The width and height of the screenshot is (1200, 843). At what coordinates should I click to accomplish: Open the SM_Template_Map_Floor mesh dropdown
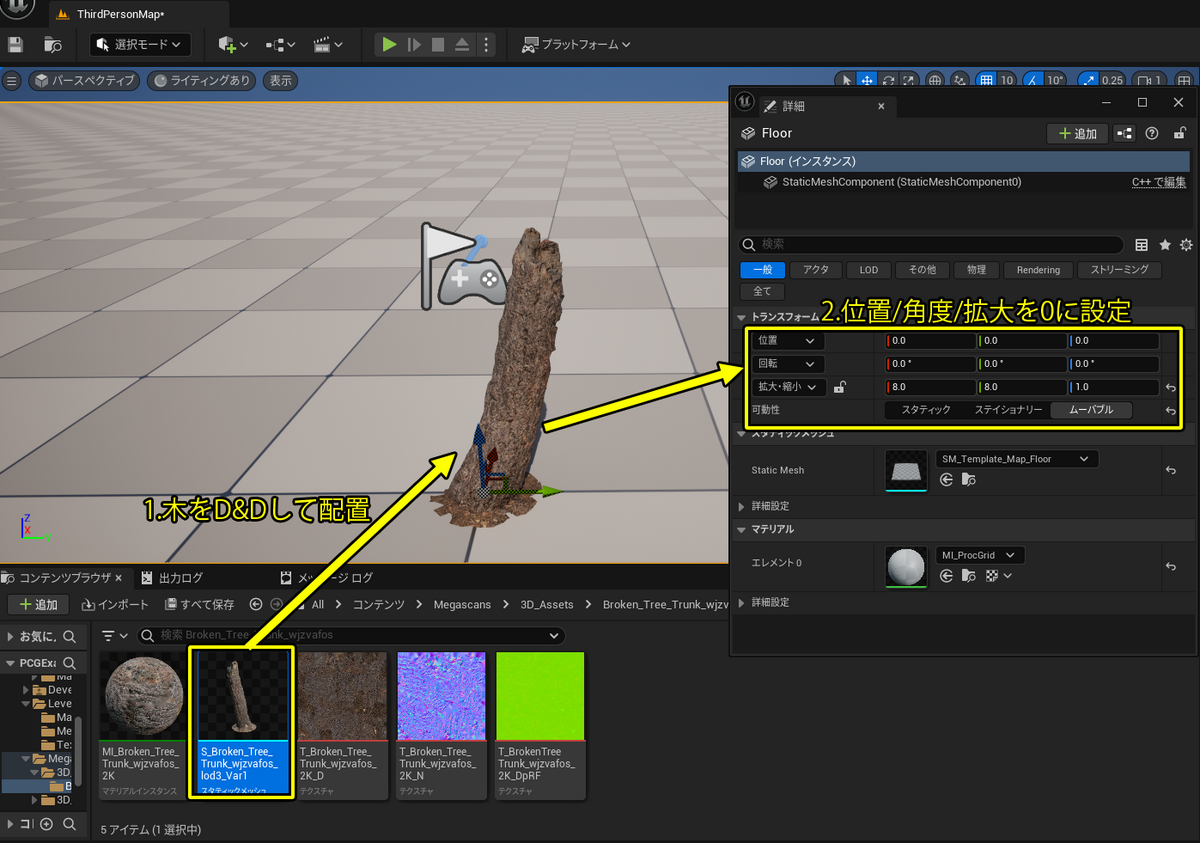tap(1016, 459)
